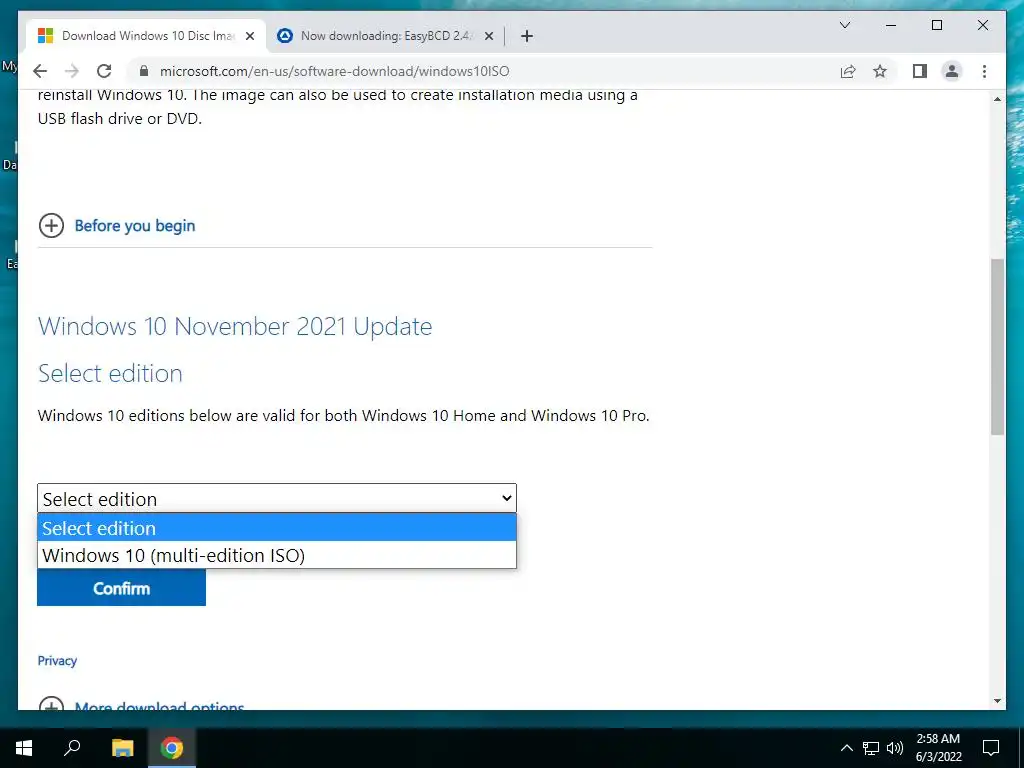Open taskbar search magnifier
The image size is (1024, 768).
pyautogui.click(x=72, y=748)
